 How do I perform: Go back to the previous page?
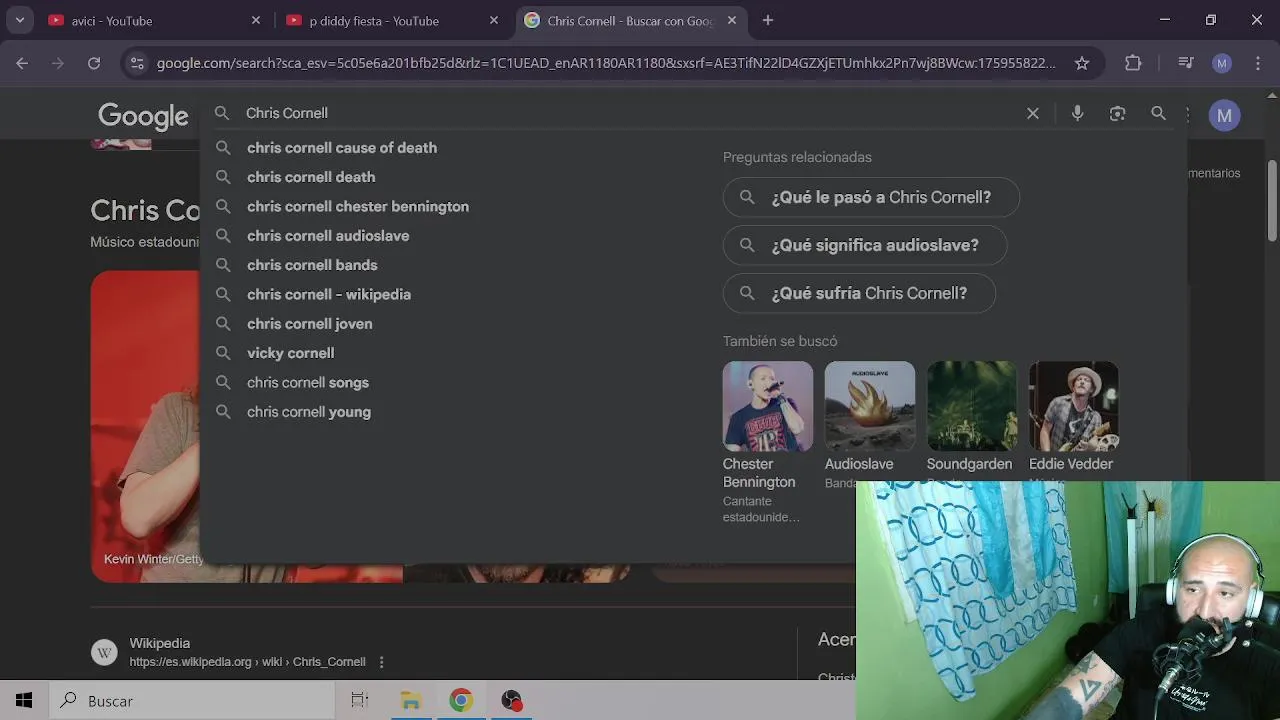(x=22, y=63)
